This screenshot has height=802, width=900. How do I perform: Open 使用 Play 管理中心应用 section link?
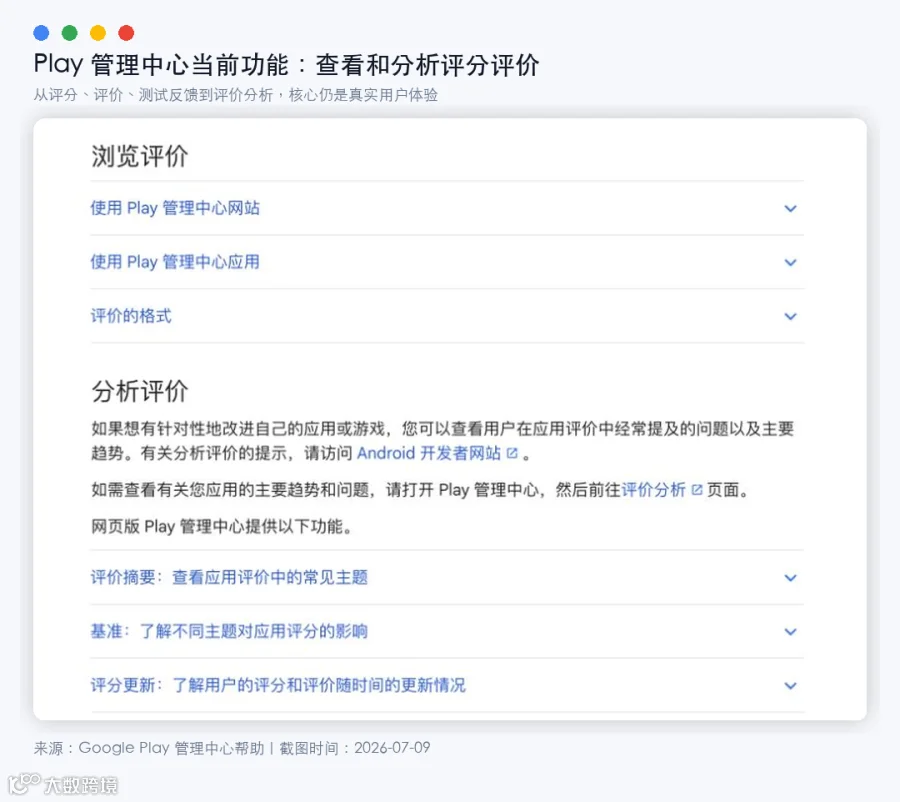point(175,262)
